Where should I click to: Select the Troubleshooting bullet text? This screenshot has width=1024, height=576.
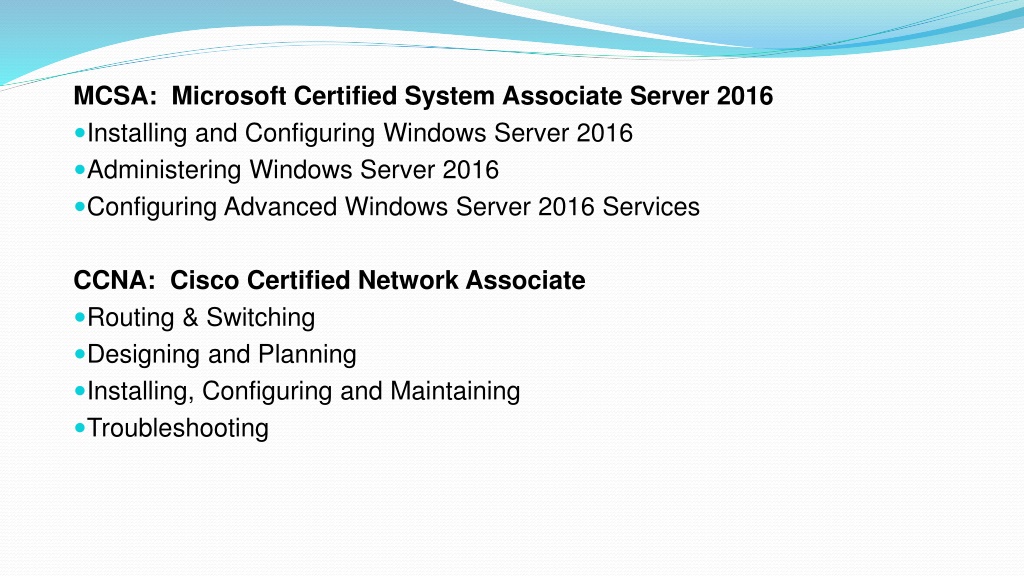click(178, 428)
